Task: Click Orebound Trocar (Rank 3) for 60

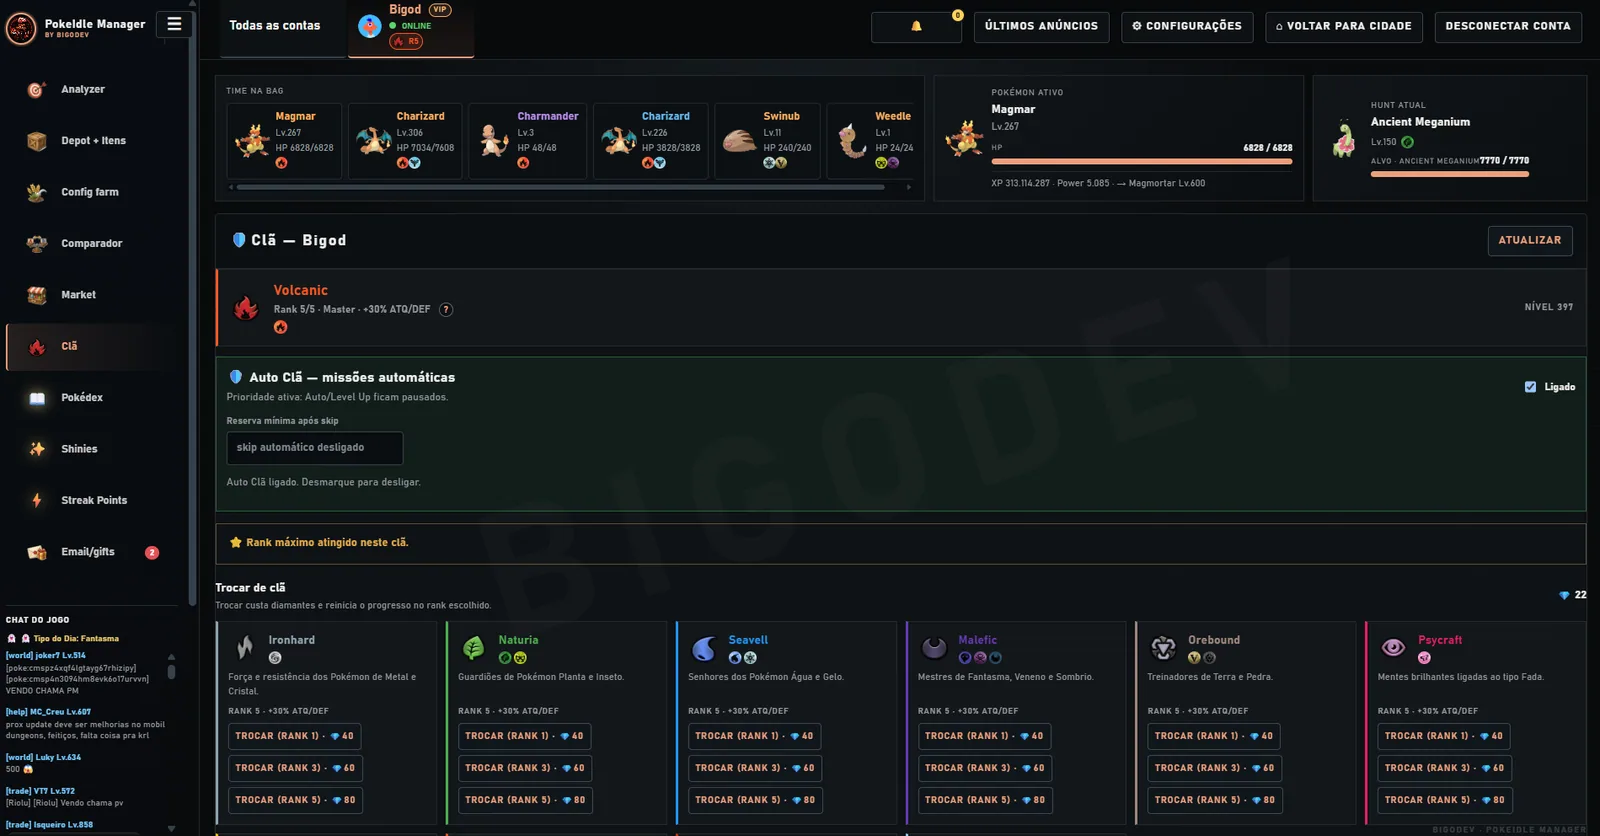Action: pos(1215,768)
